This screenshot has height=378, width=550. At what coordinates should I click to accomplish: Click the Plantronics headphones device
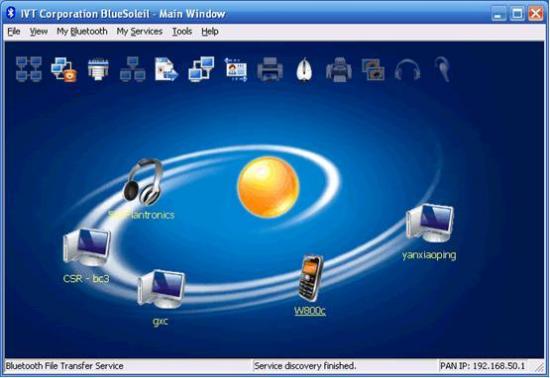click(143, 182)
